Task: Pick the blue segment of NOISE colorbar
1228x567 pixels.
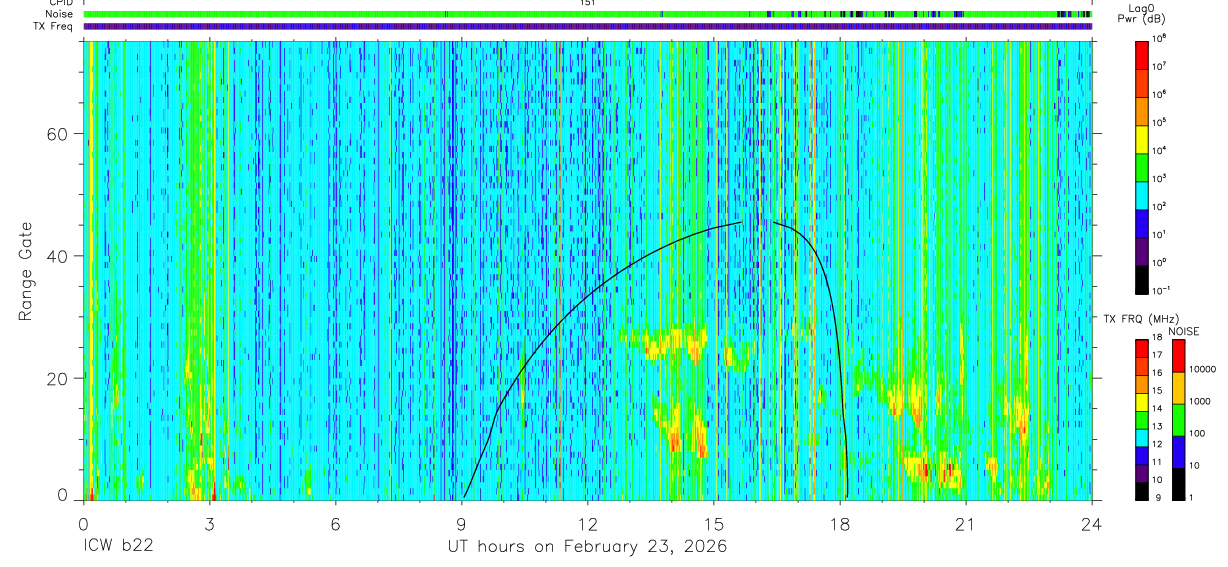Action: pyautogui.click(x=1178, y=452)
